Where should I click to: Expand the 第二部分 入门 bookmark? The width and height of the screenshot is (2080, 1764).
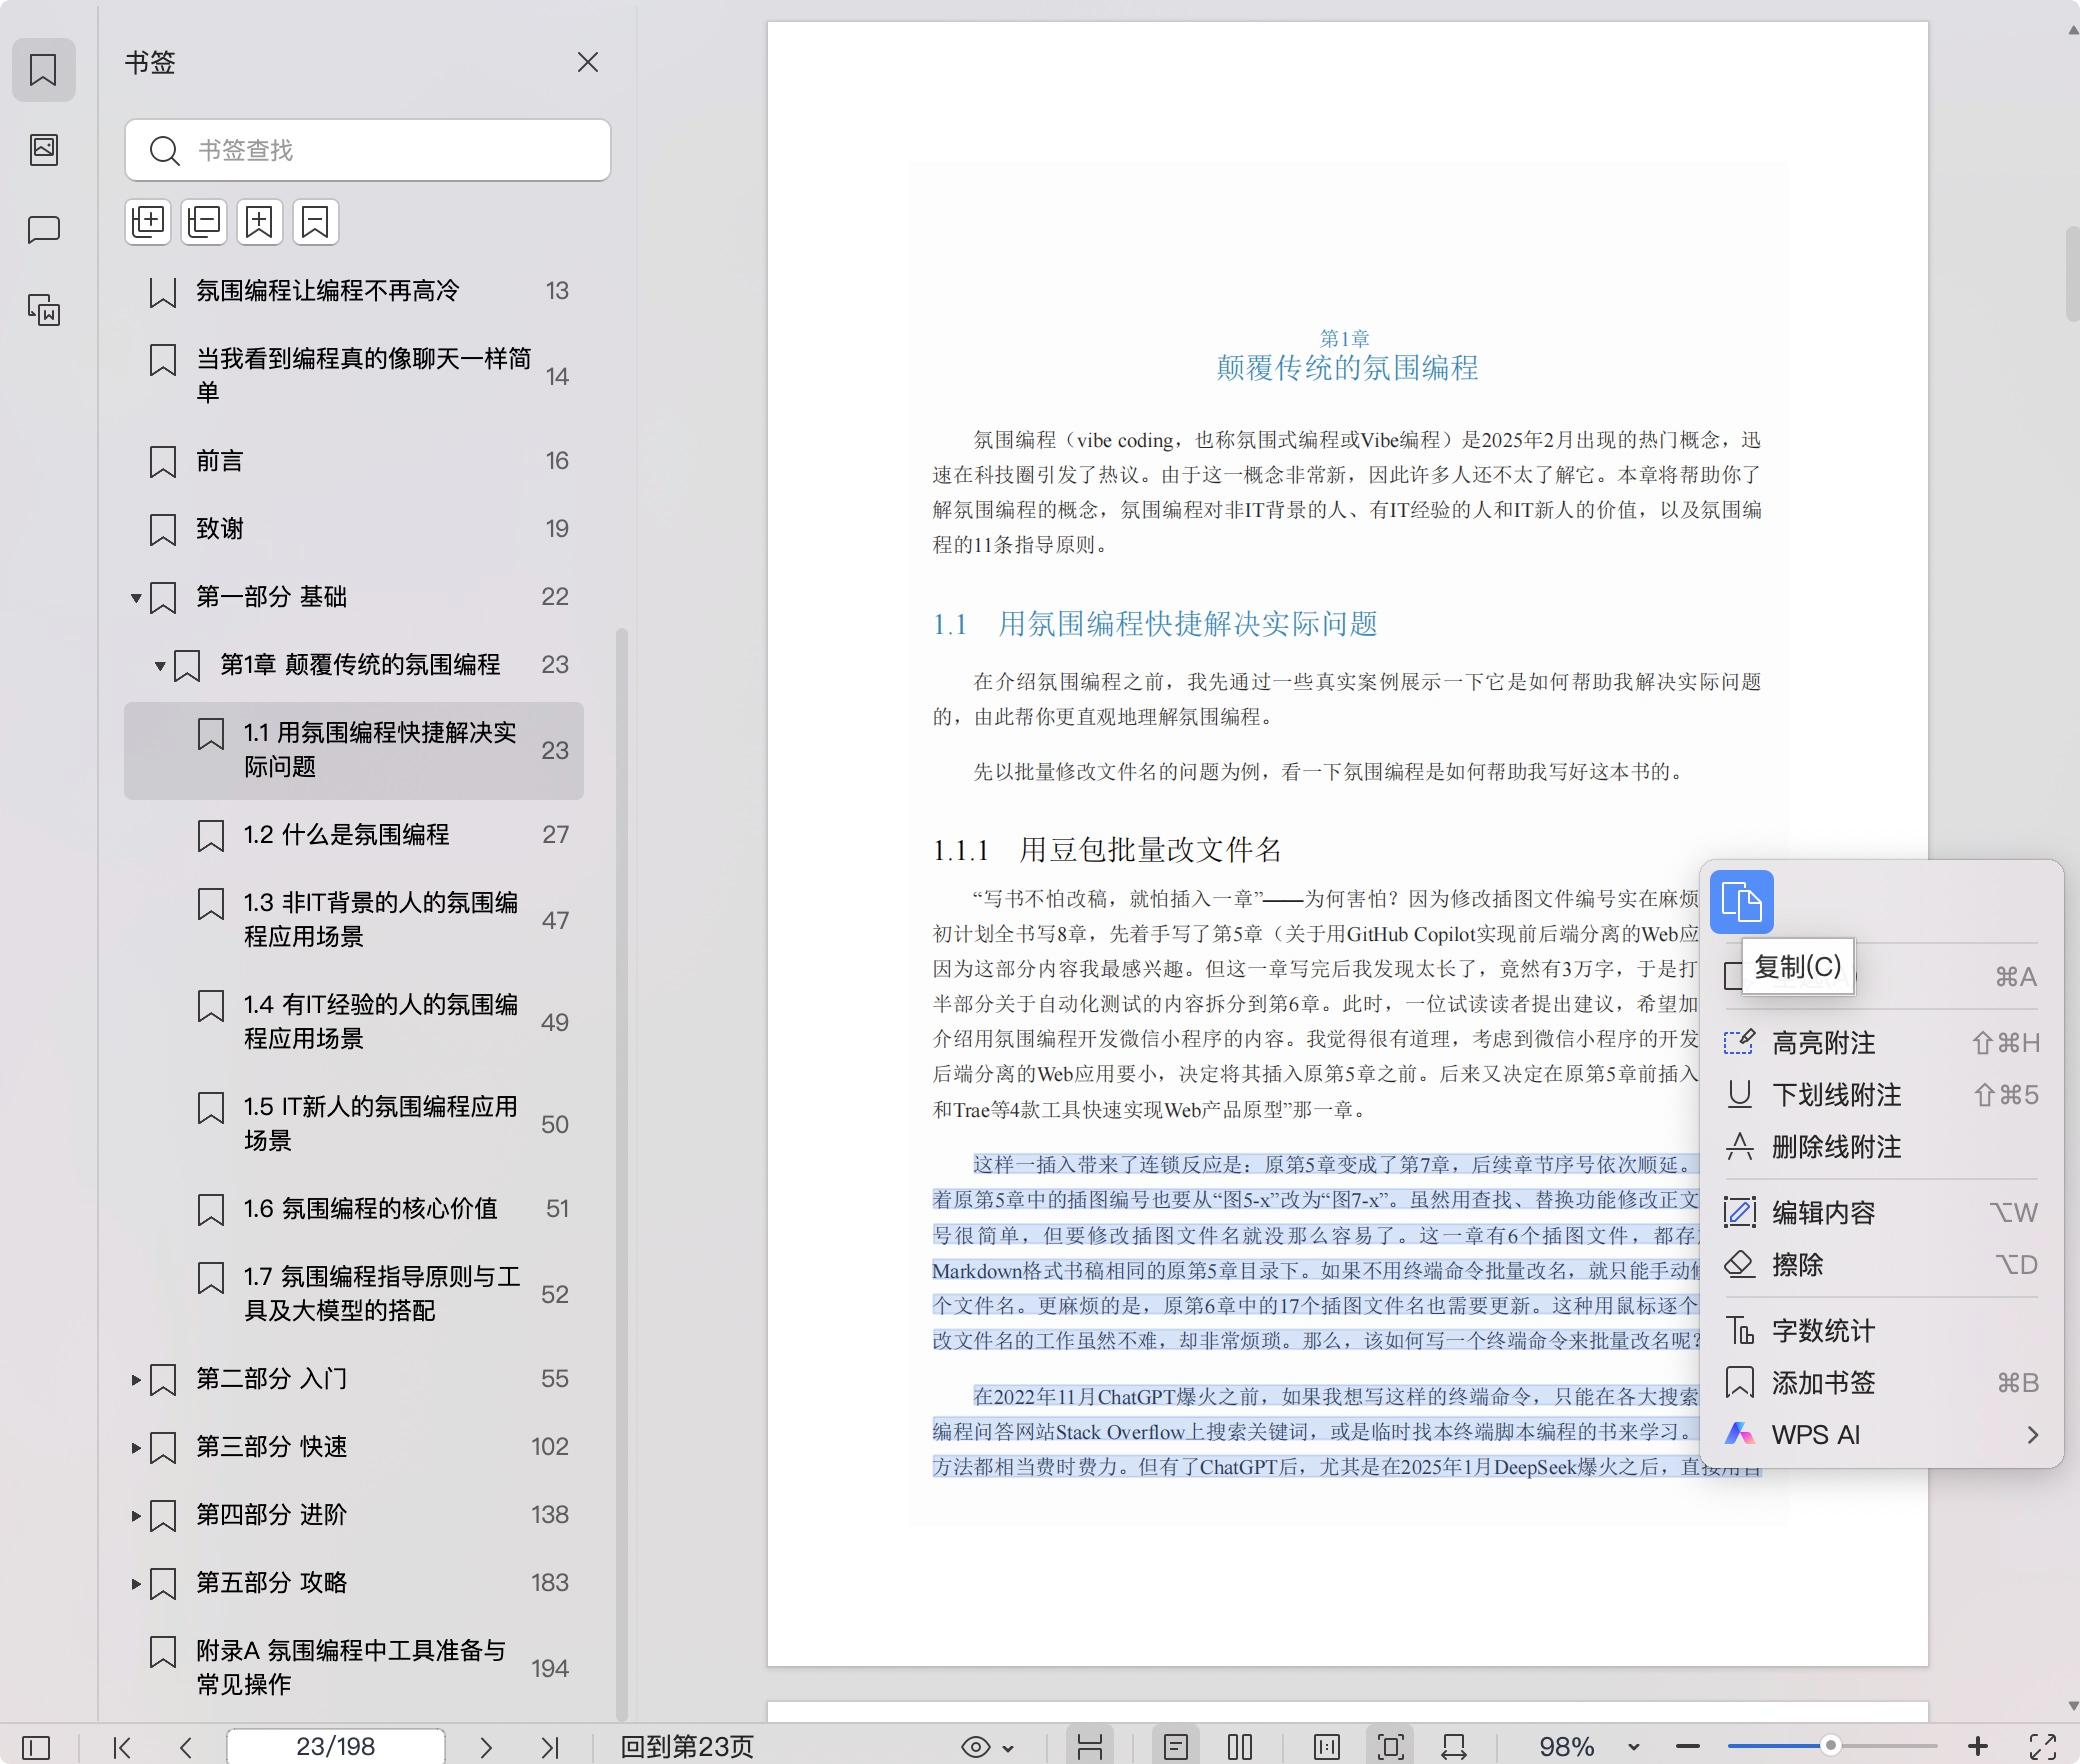(x=136, y=1380)
